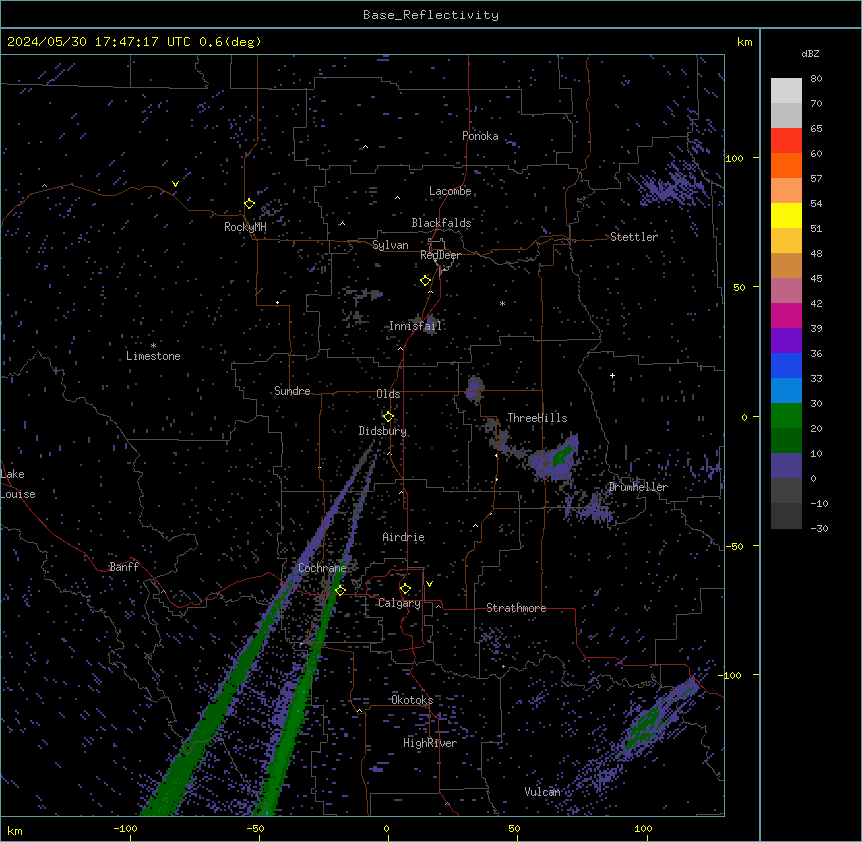The image size is (862, 842).
Task: Click the Drumheller label
Action: click(638, 487)
